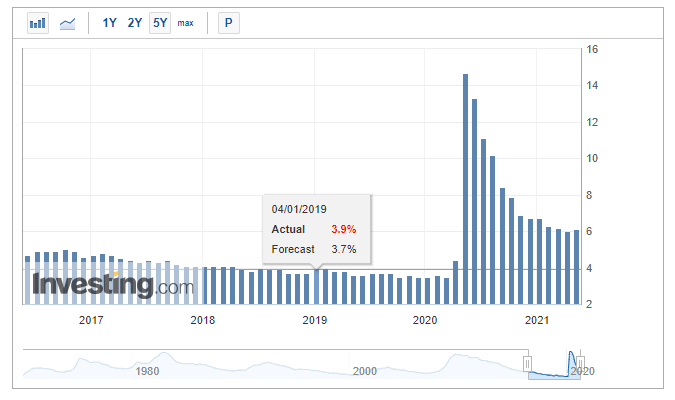Show the max time range
The image size is (675, 400).
pyautogui.click(x=186, y=23)
